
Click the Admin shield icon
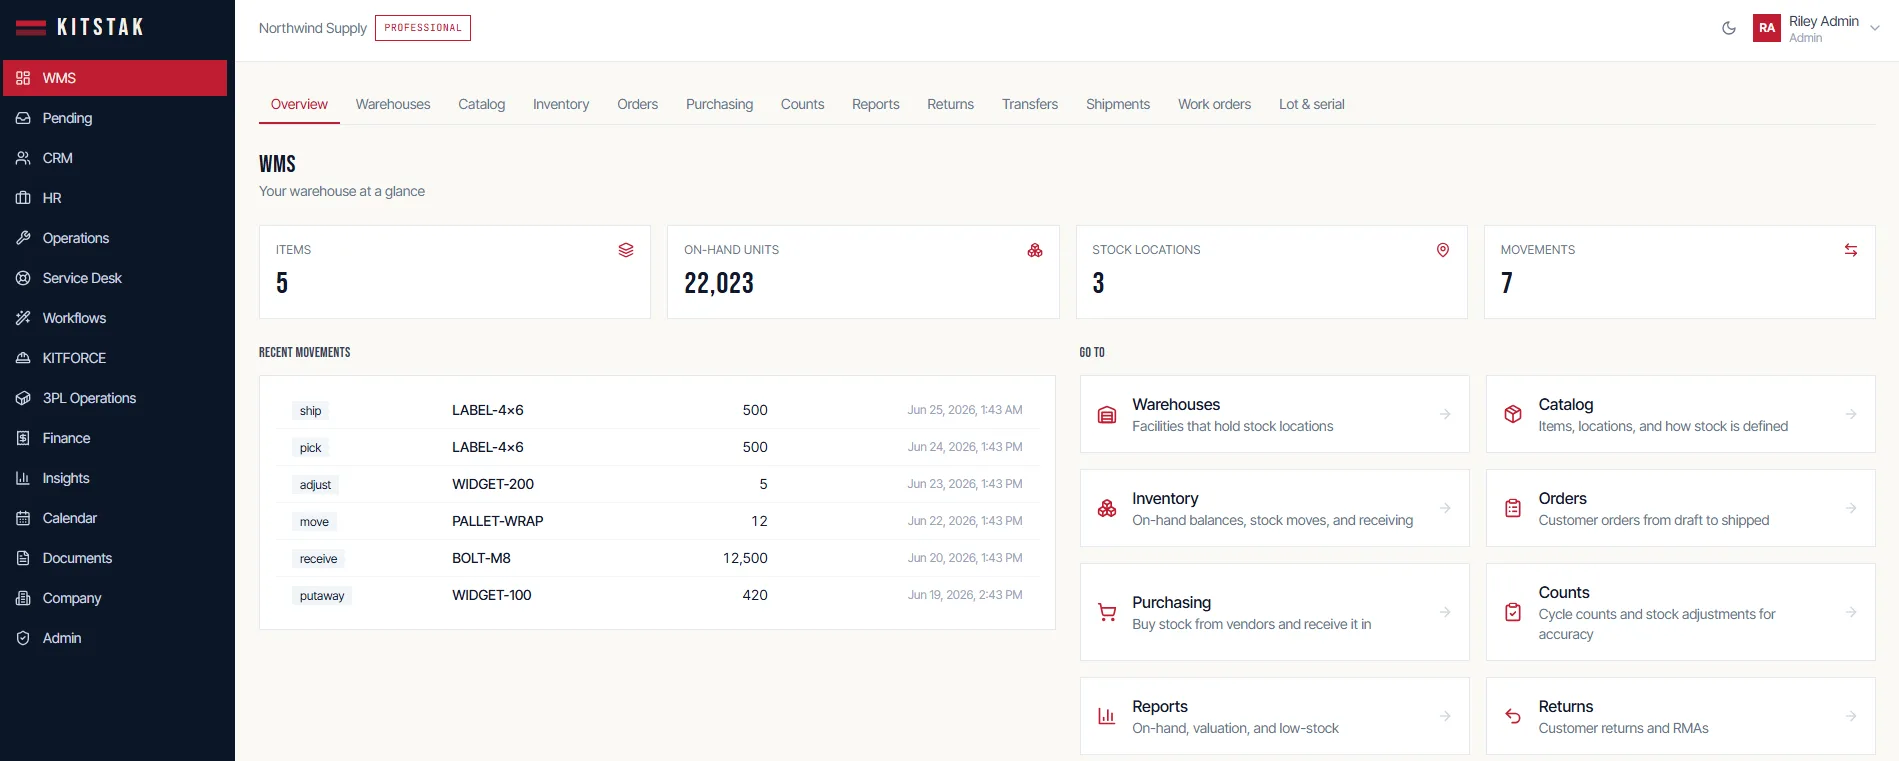point(23,638)
